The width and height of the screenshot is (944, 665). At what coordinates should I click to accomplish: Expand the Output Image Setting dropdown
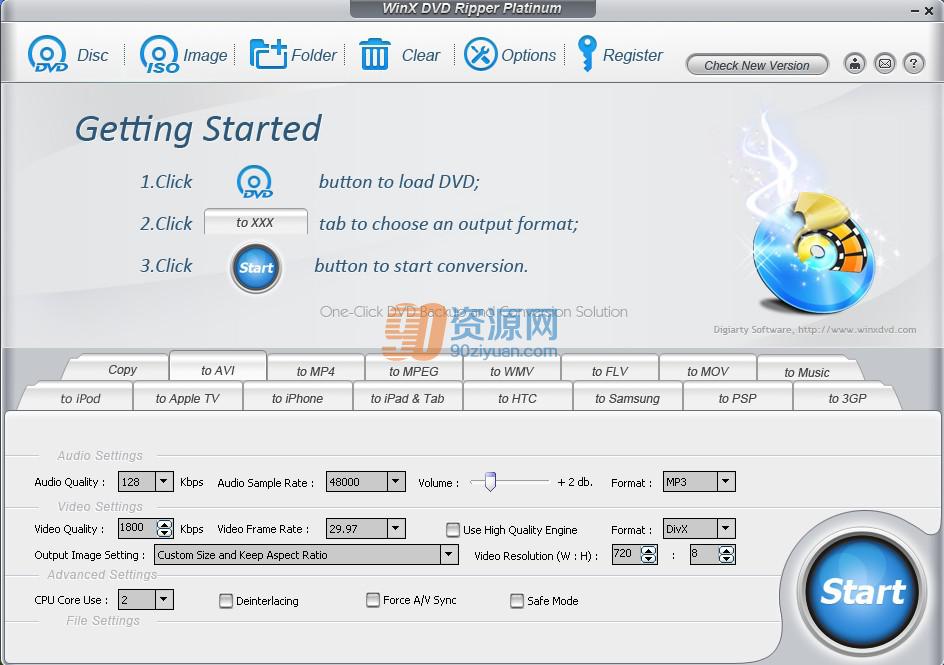click(x=449, y=554)
